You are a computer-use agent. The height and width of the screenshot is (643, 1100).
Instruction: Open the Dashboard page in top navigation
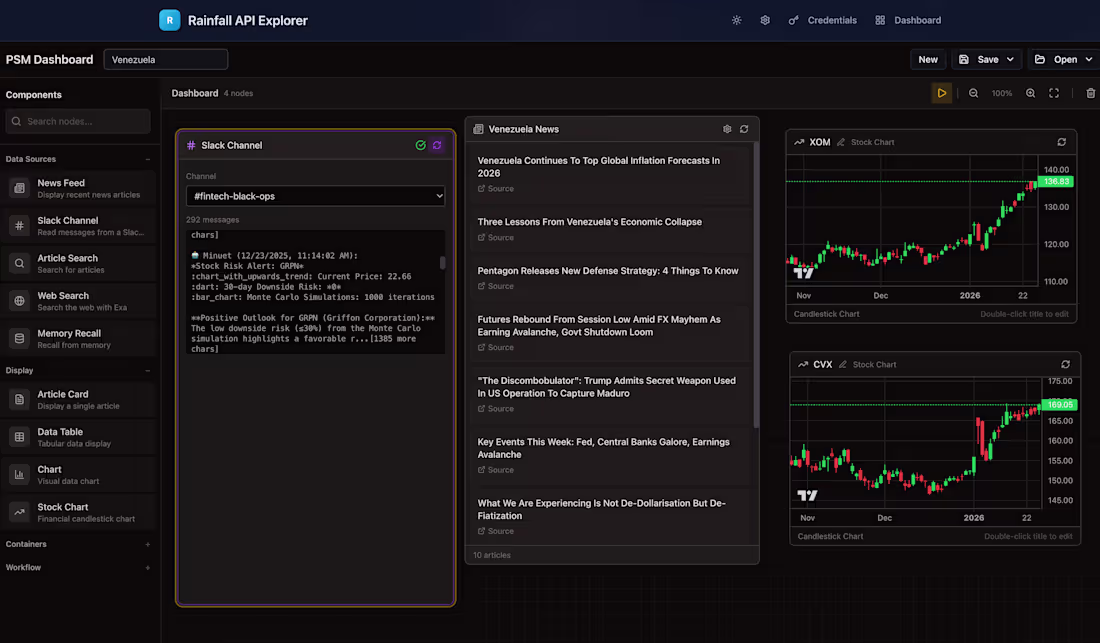[908, 20]
